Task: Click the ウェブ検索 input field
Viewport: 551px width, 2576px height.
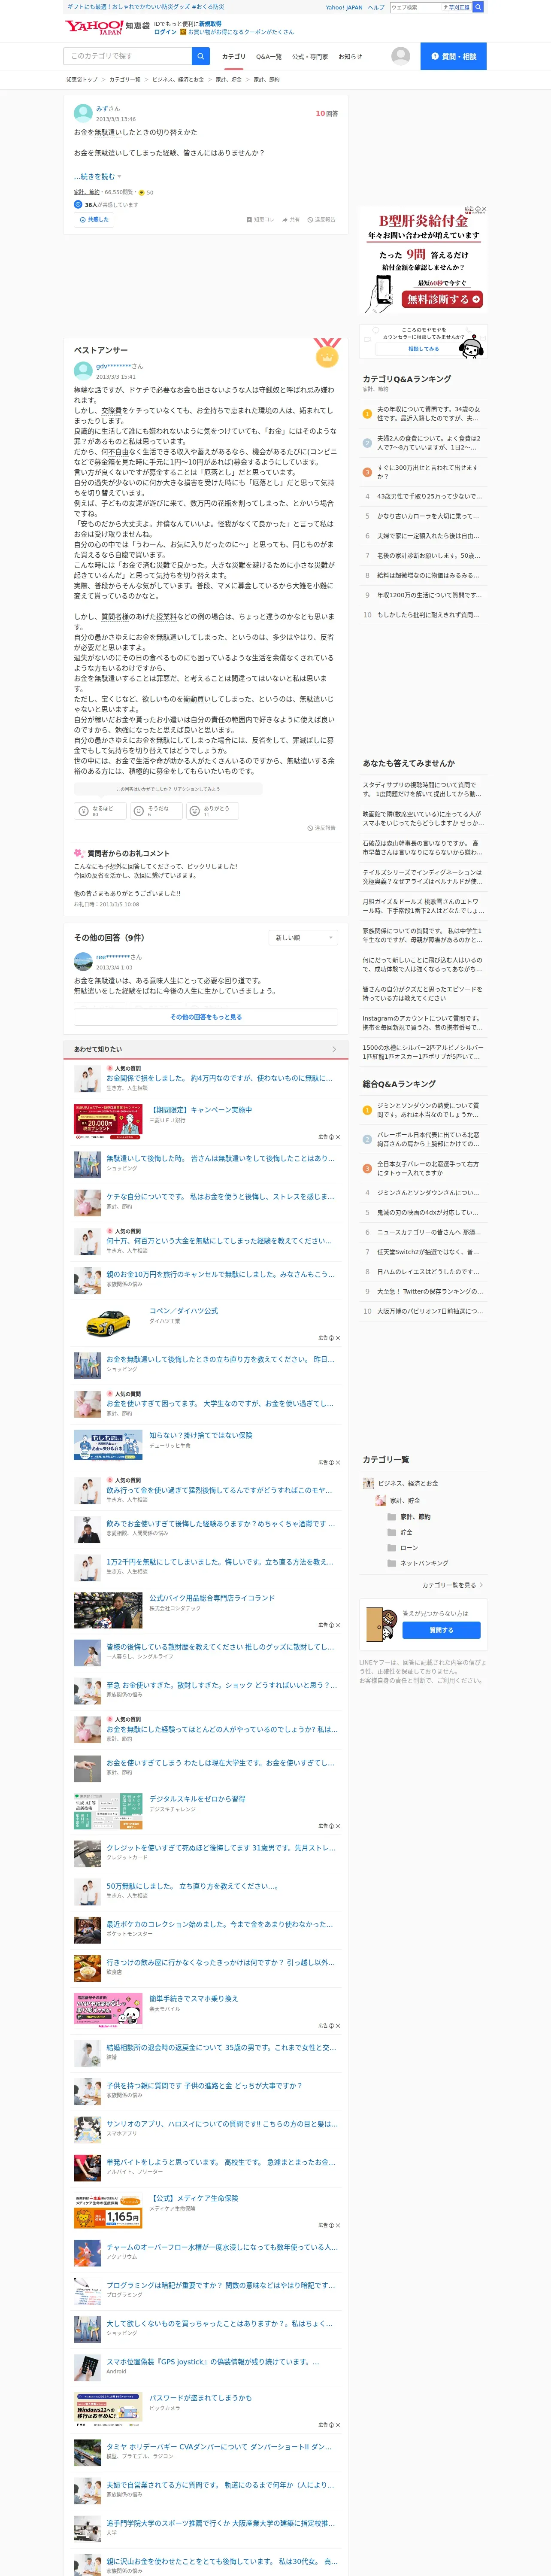Action: coord(415,7)
